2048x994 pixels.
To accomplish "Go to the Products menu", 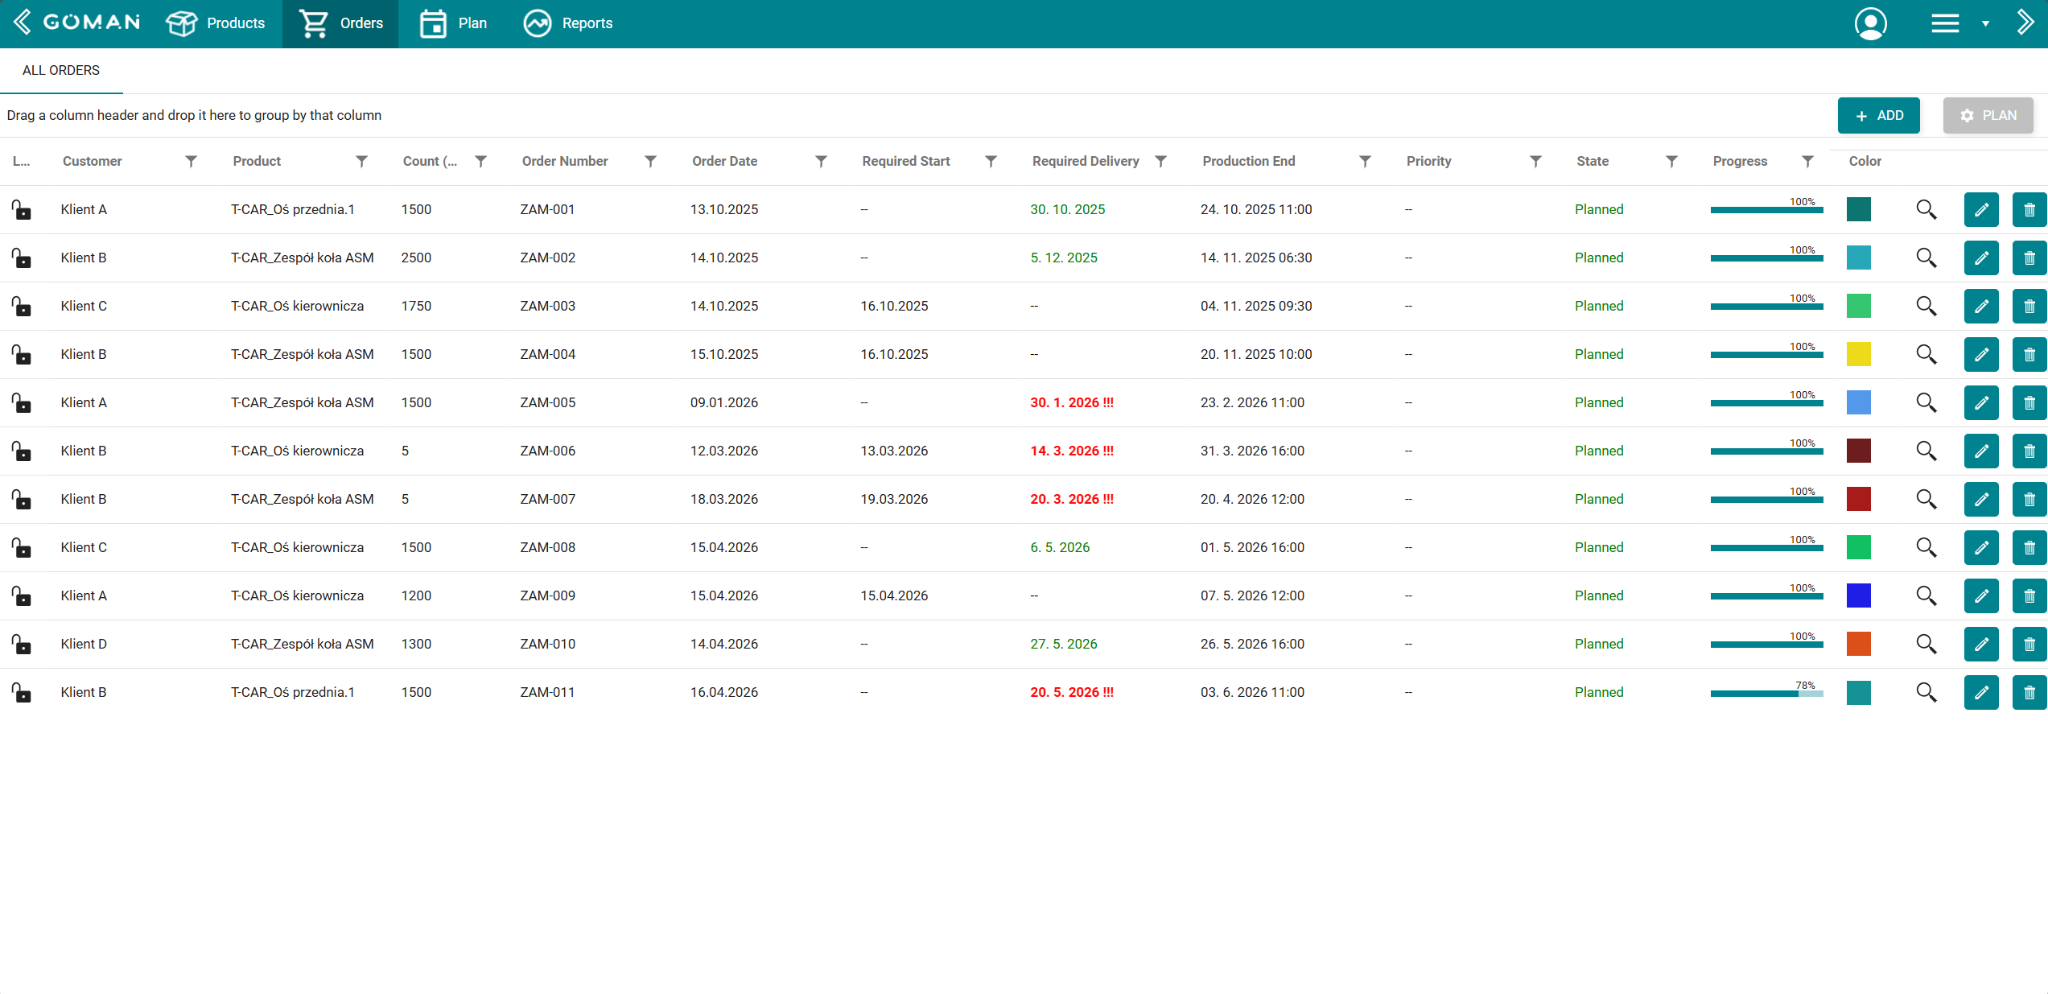I will point(216,23).
